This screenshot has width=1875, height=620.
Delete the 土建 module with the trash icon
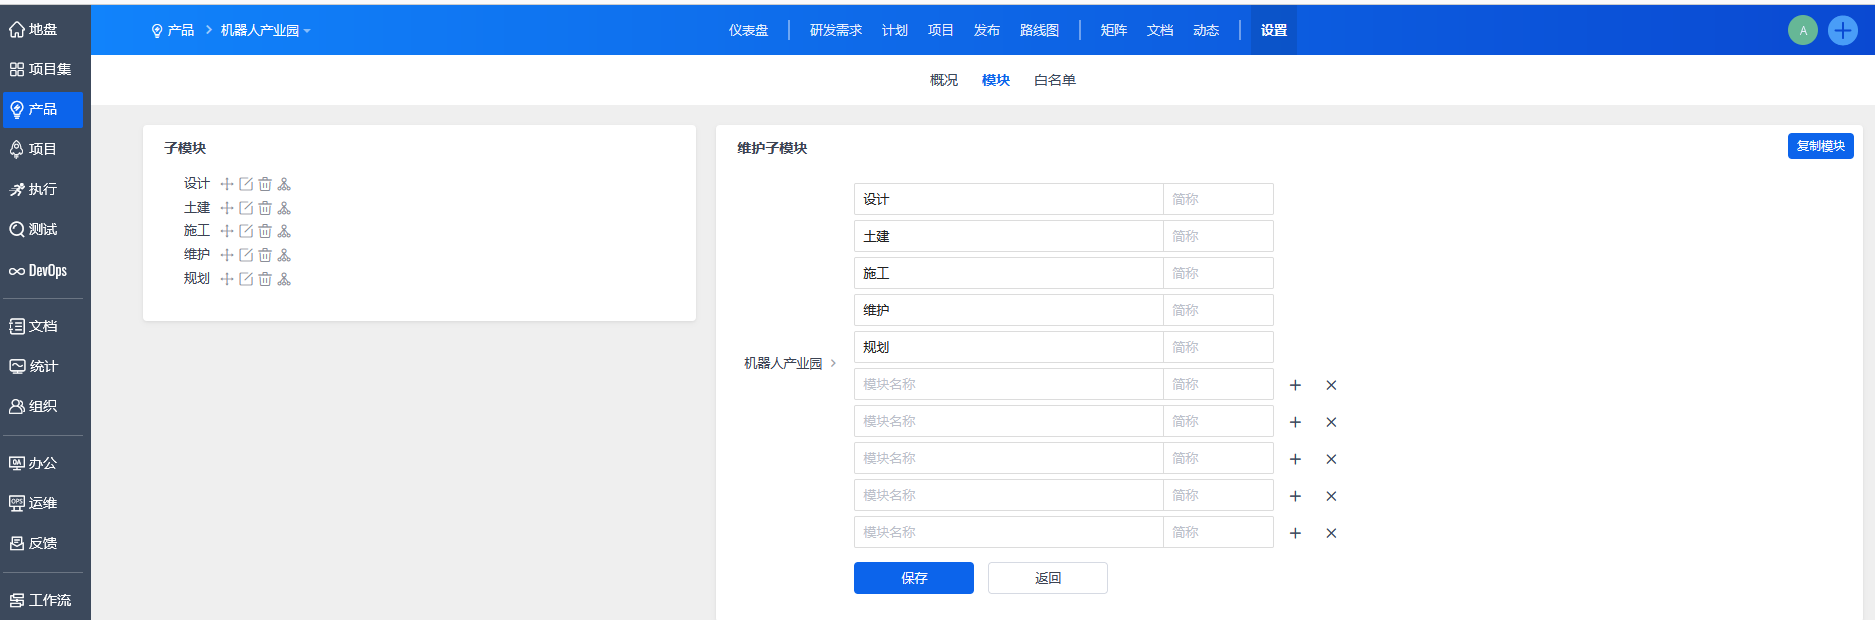(x=265, y=208)
